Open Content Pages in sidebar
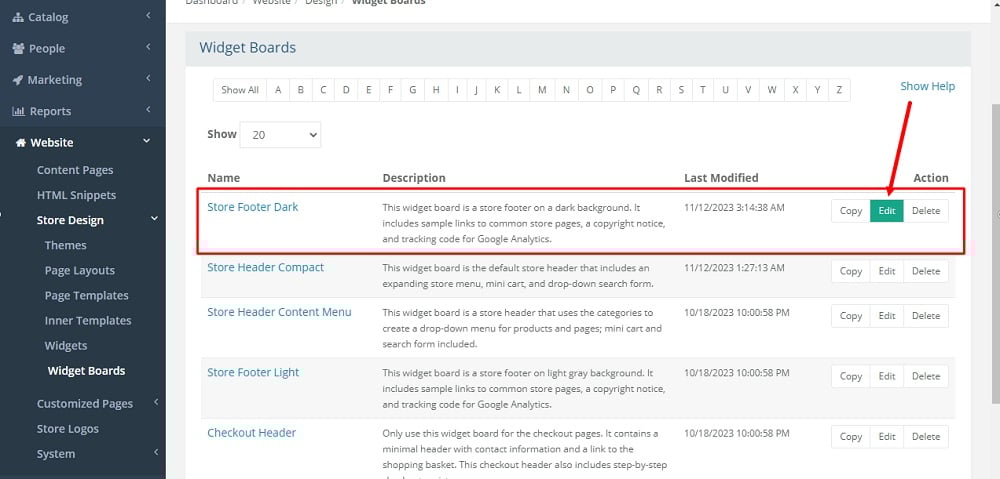Screen dimensions: 1000x479 pyautogui.click(x=75, y=170)
